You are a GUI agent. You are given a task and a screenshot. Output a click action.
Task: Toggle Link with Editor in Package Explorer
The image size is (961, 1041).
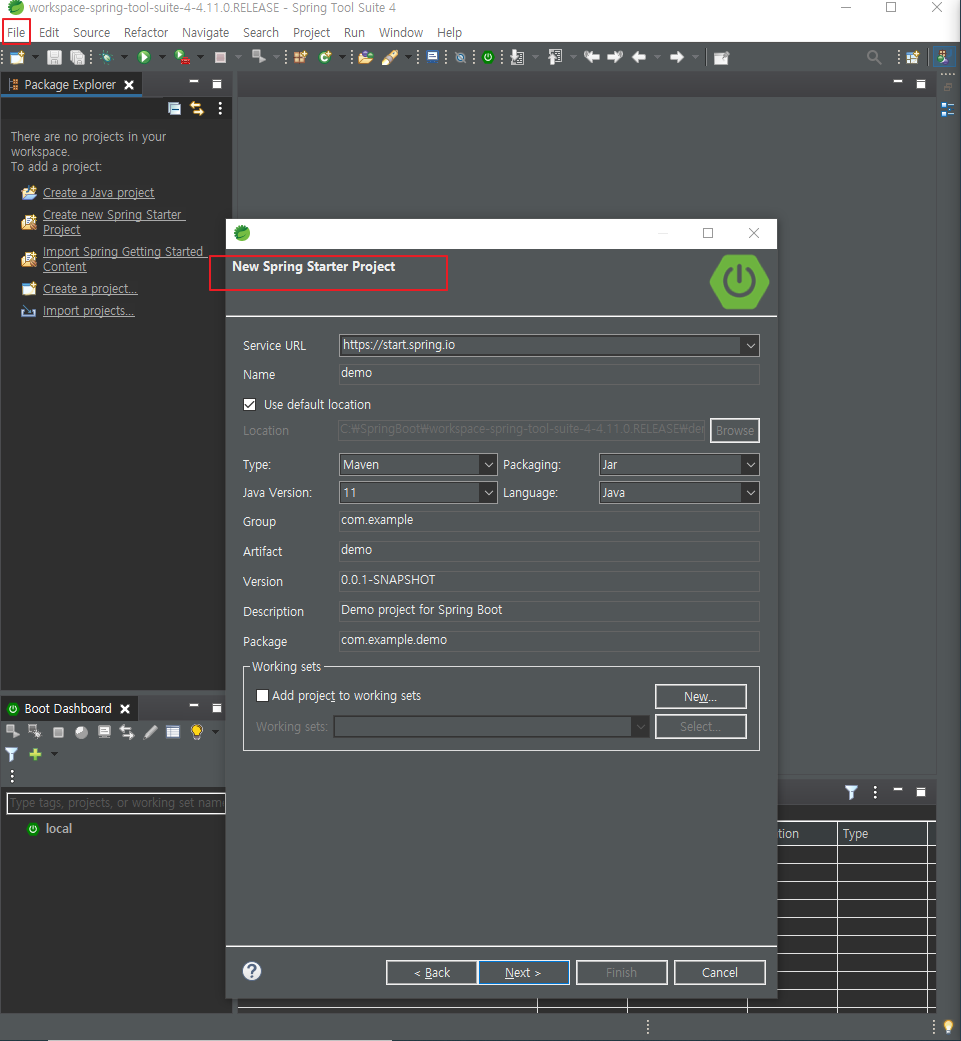click(x=197, y=108)
